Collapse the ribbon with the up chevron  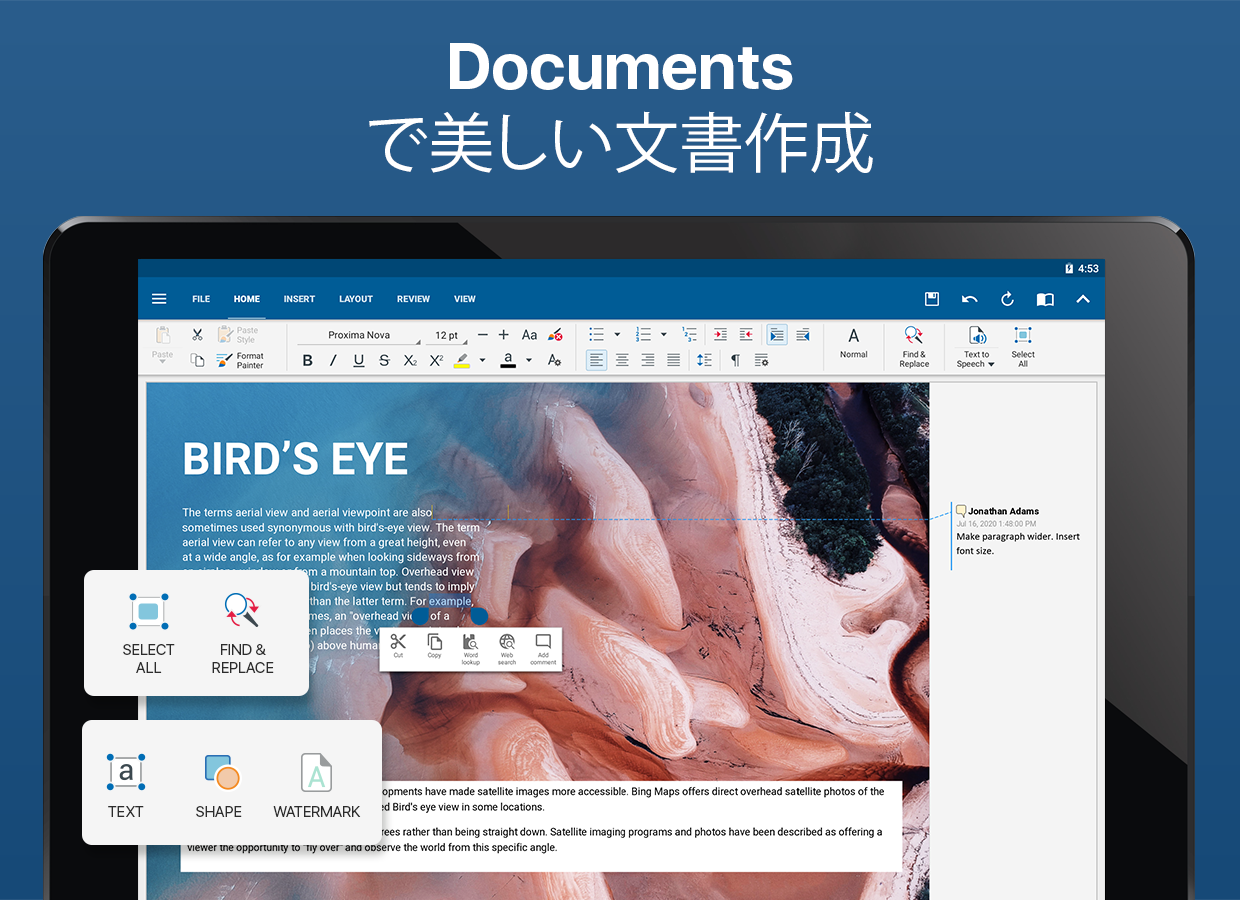[x=1083, y=299]
